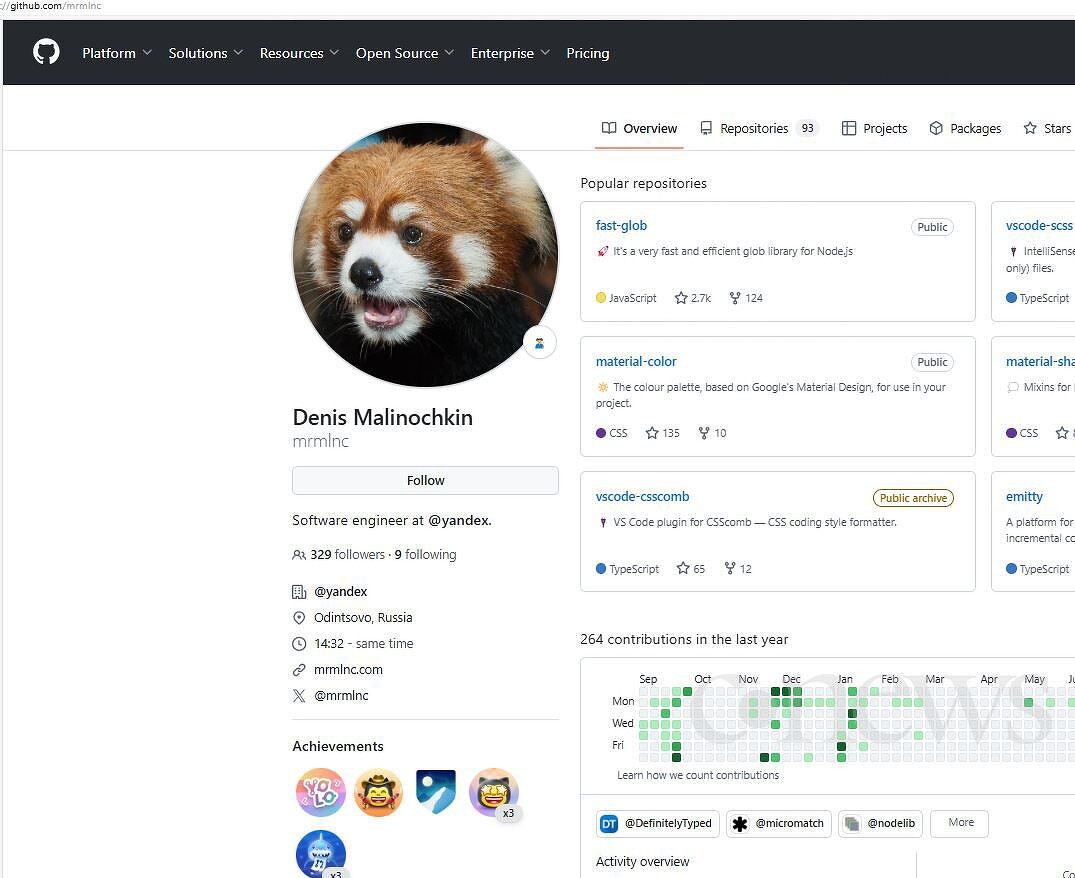The image size is (1075, 878).
Task: Click the Odintsovo, Russia location text
Action: point(363,618)
